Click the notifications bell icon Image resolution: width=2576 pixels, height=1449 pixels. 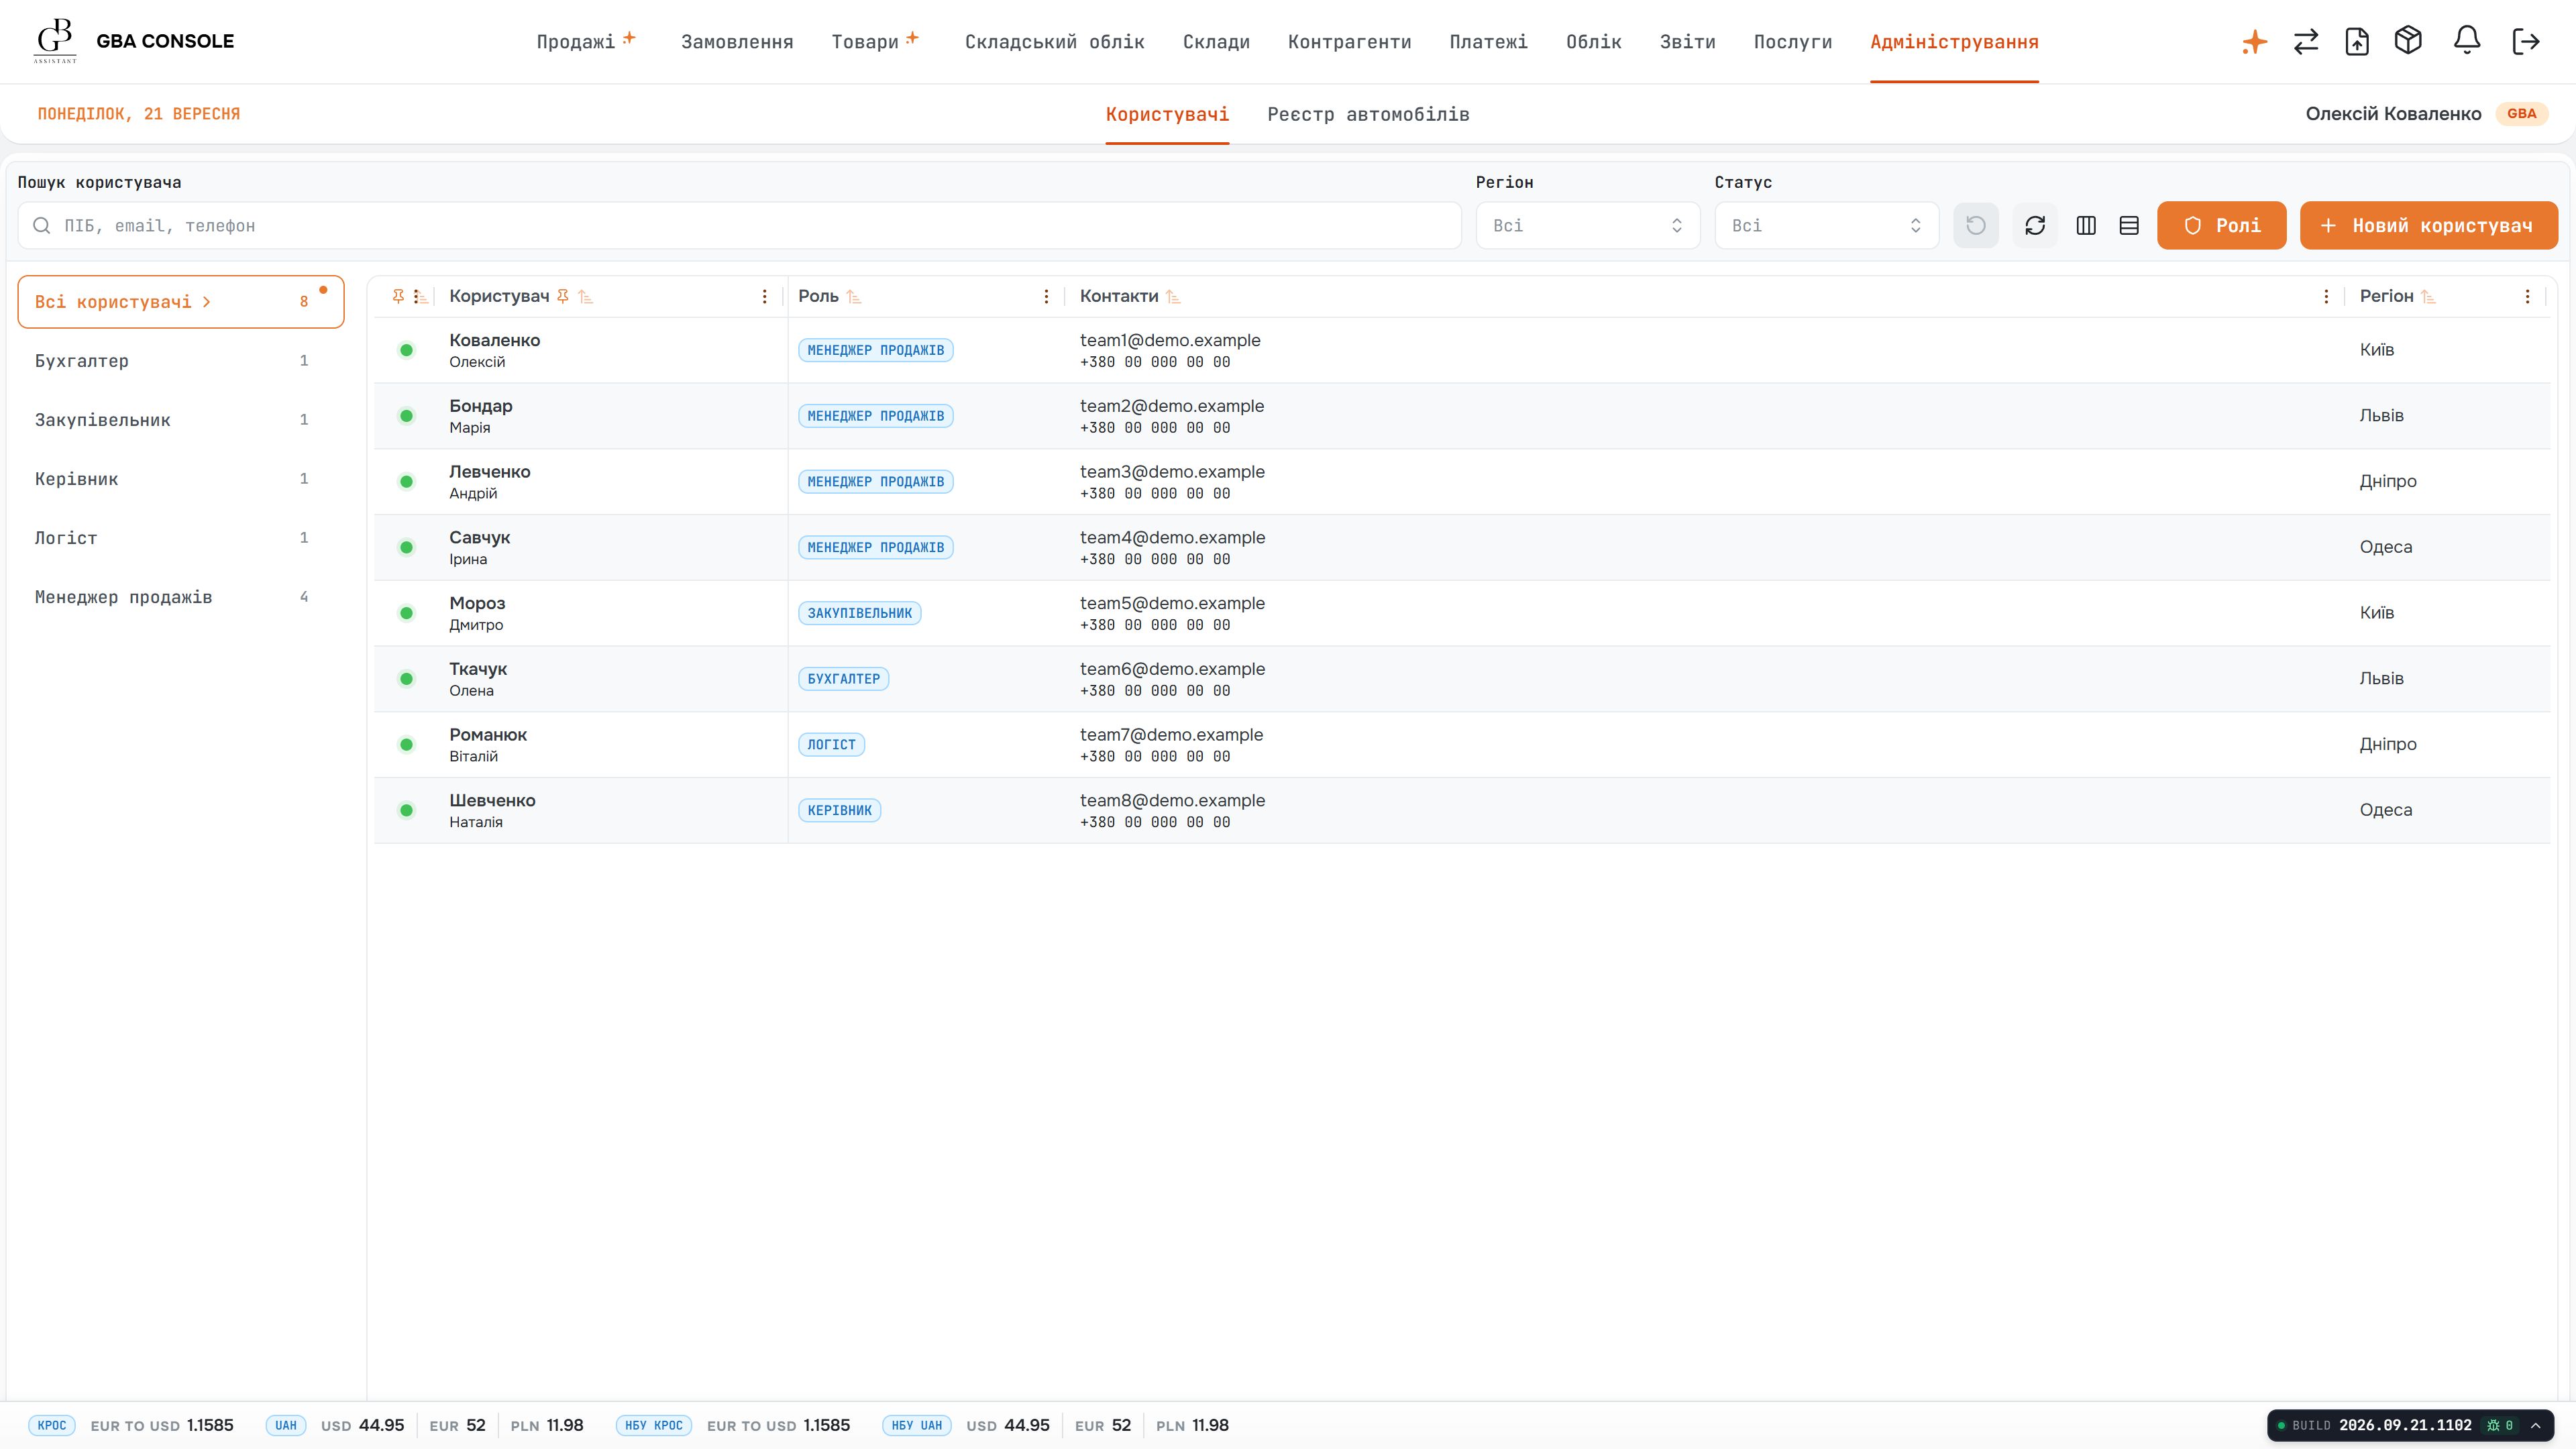coord(2467,41)
